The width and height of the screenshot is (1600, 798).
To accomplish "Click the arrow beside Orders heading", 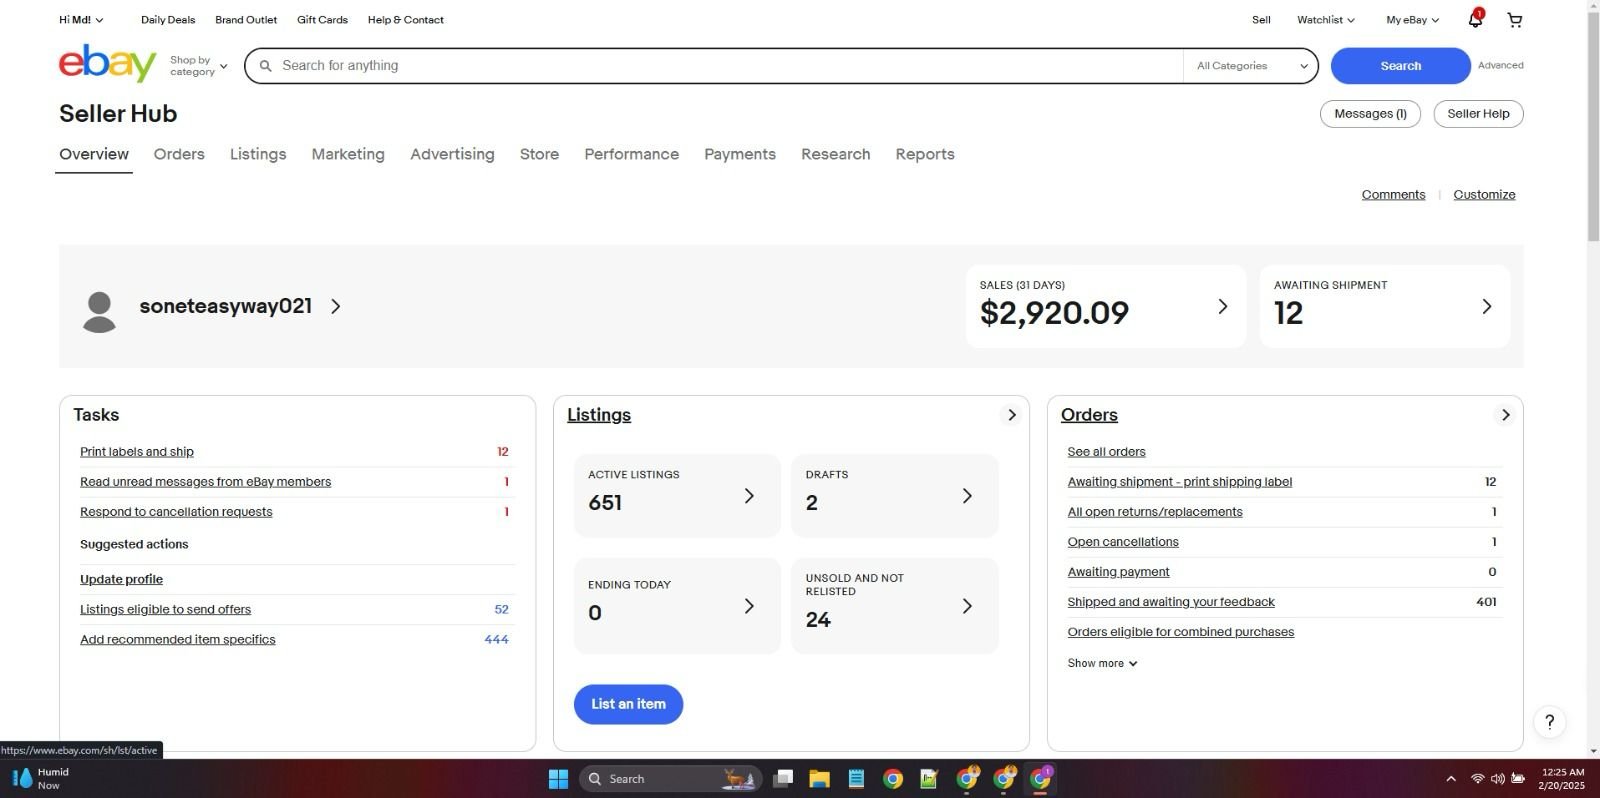I will point(1505,415).
